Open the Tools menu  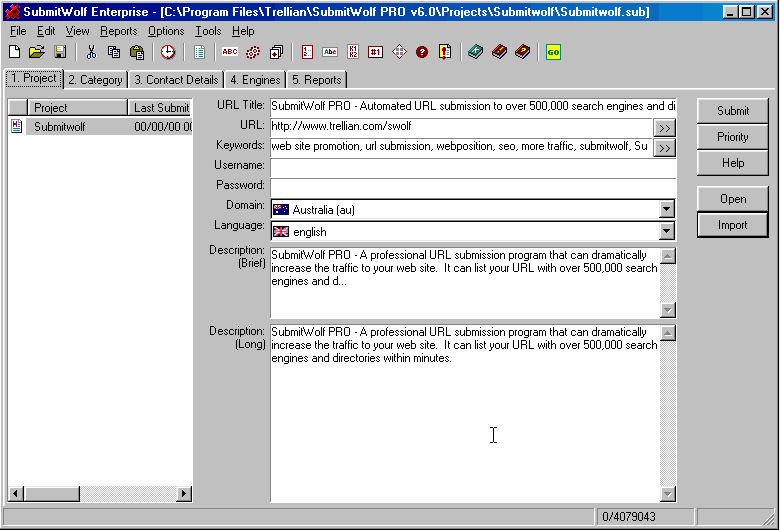(208, 31)
